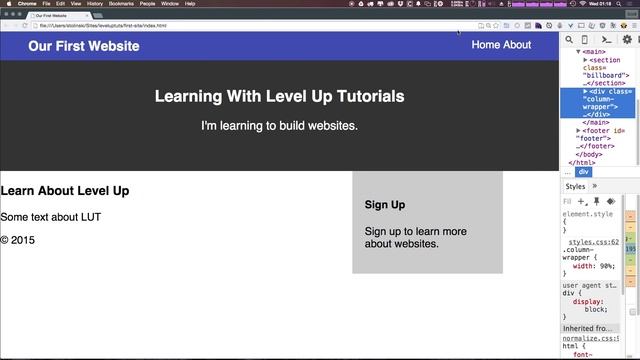Screen dimensions: 640x360
Task: Open the Bookmarks menu
Action: pyautogui.click(x=121, y=4)
